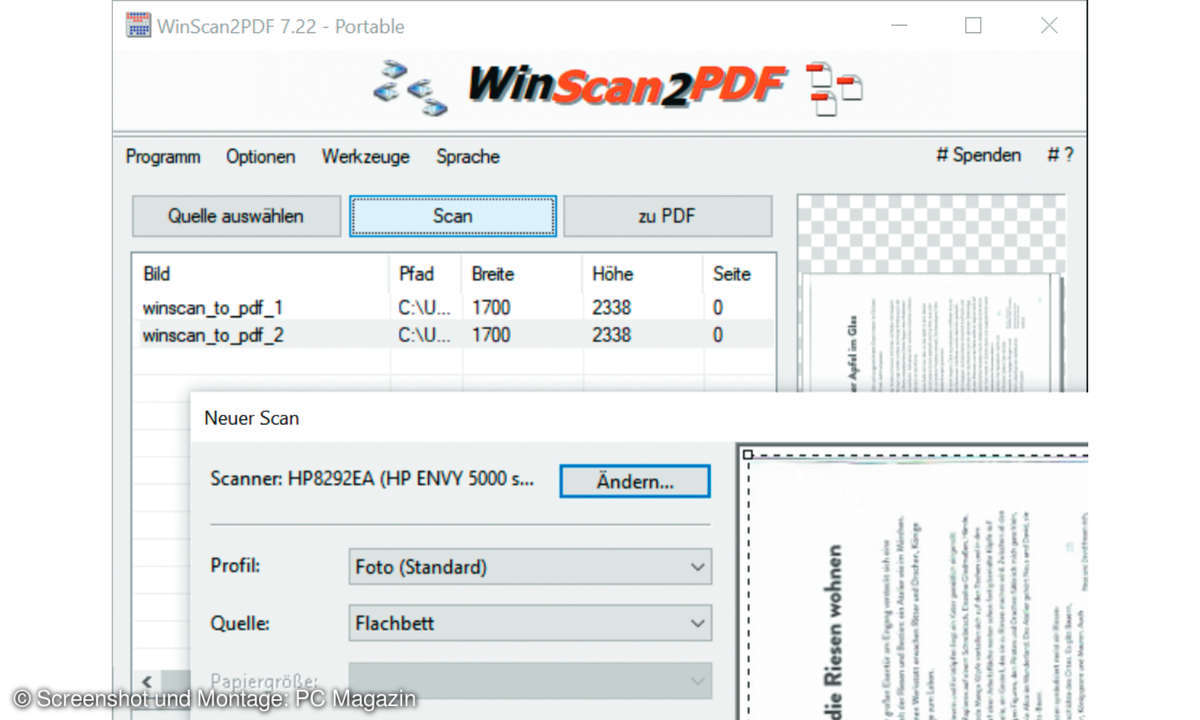Start scanning with the Scan button
Screen dimensions: 1200x720
pos(452,216)
